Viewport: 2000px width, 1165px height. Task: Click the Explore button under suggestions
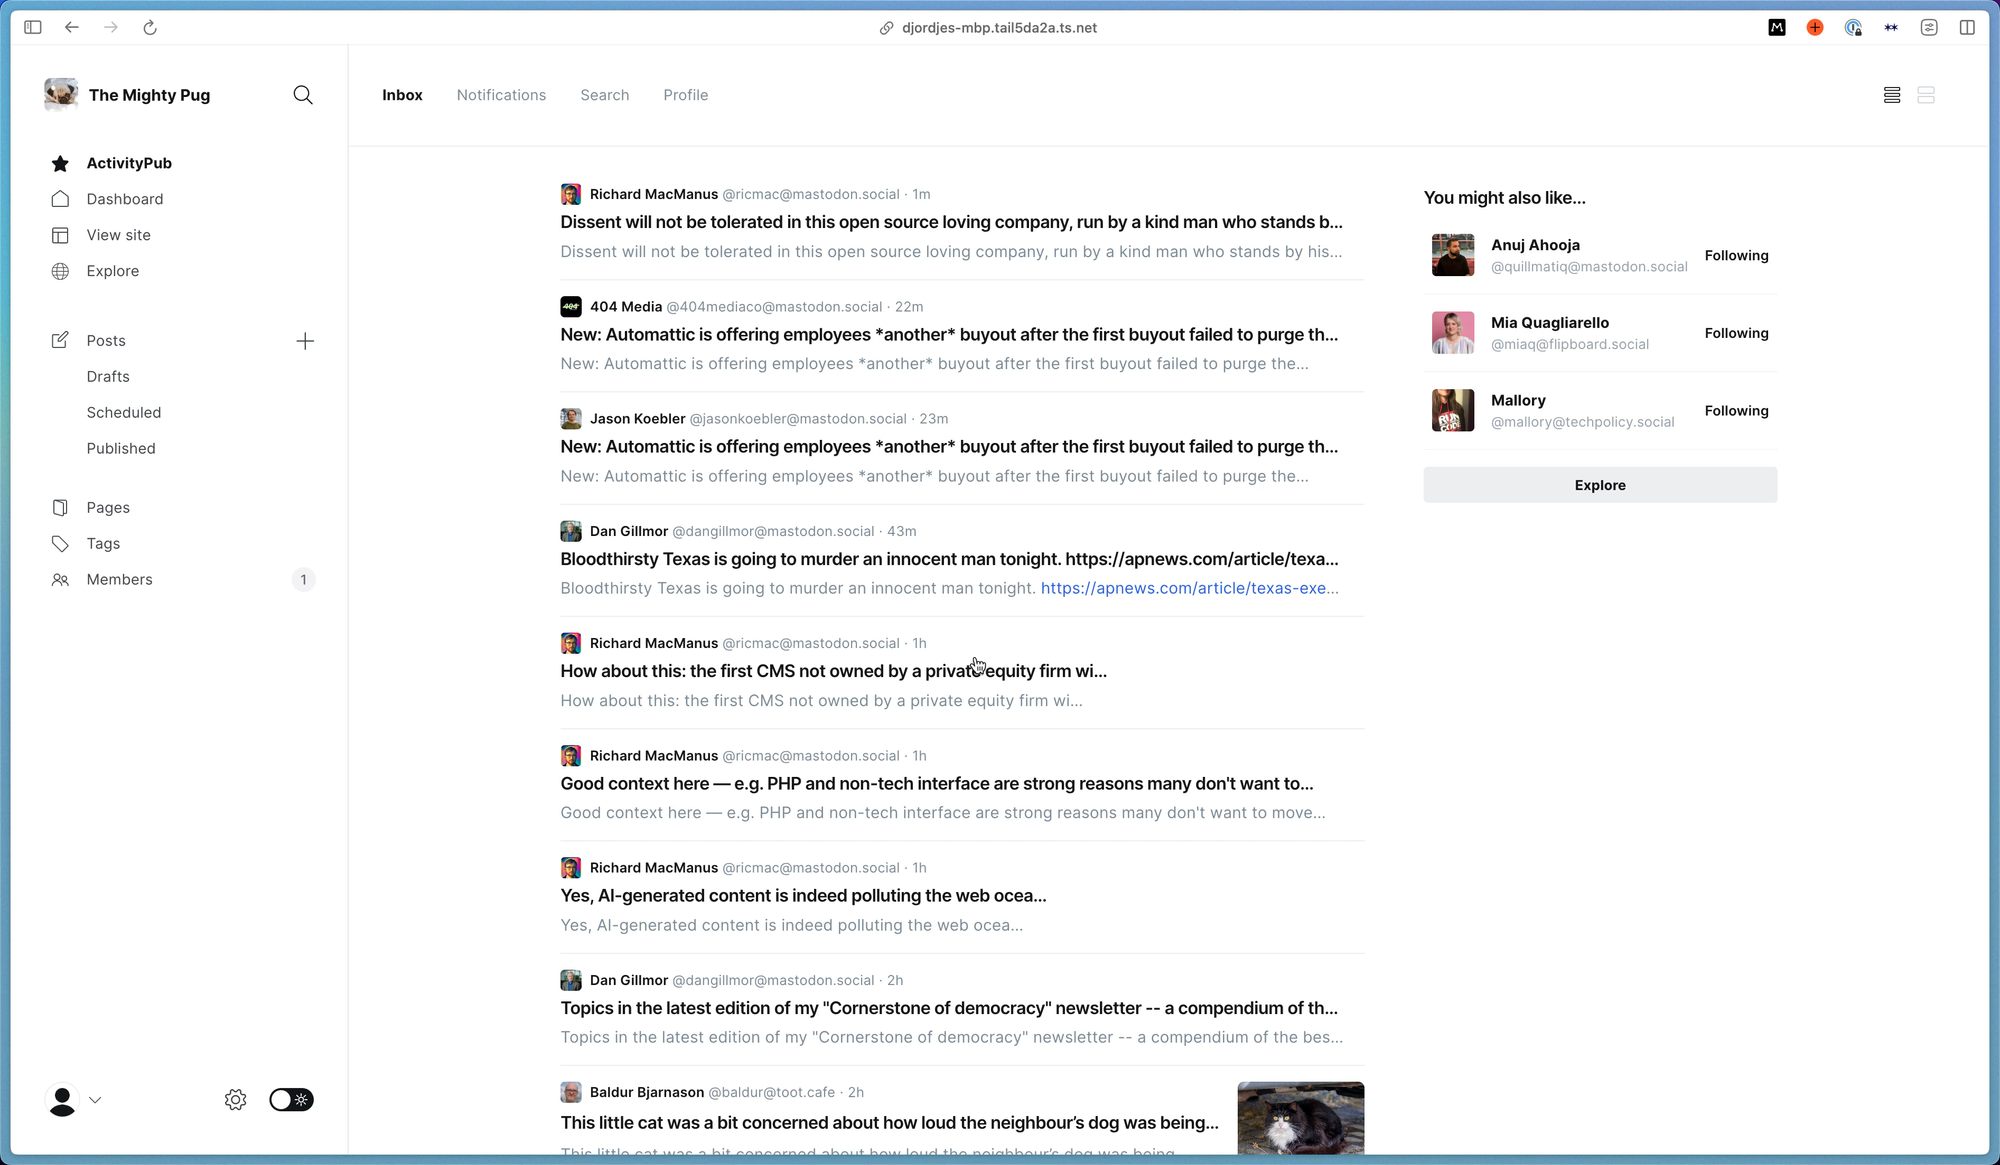click(1599, 485)
